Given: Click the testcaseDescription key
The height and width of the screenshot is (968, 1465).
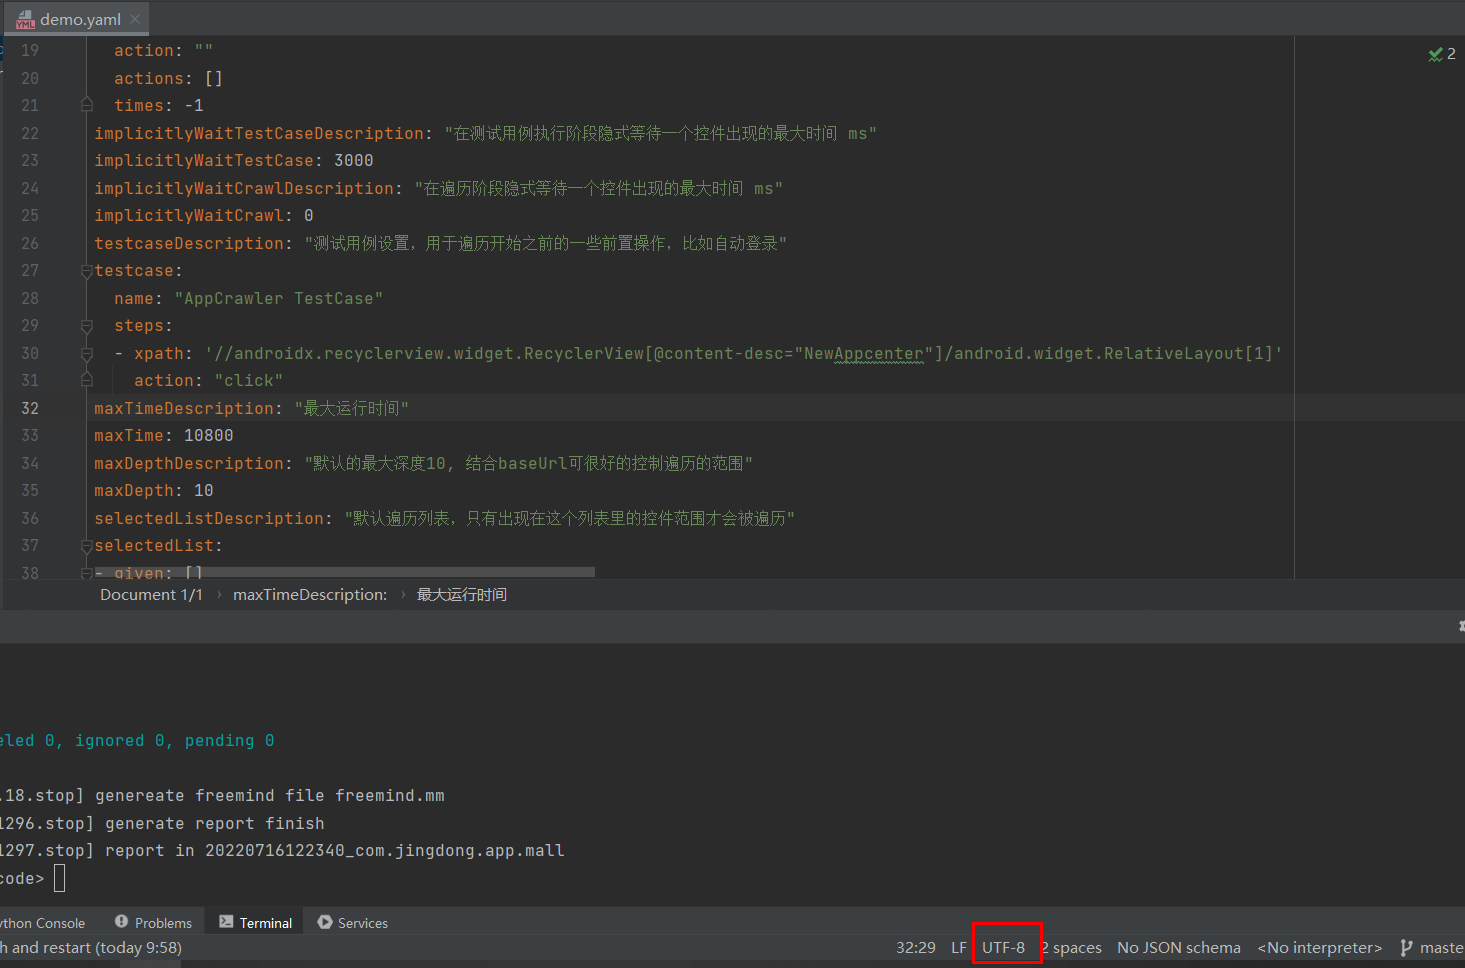Looking at the screenshot, I should coord(189,243).
